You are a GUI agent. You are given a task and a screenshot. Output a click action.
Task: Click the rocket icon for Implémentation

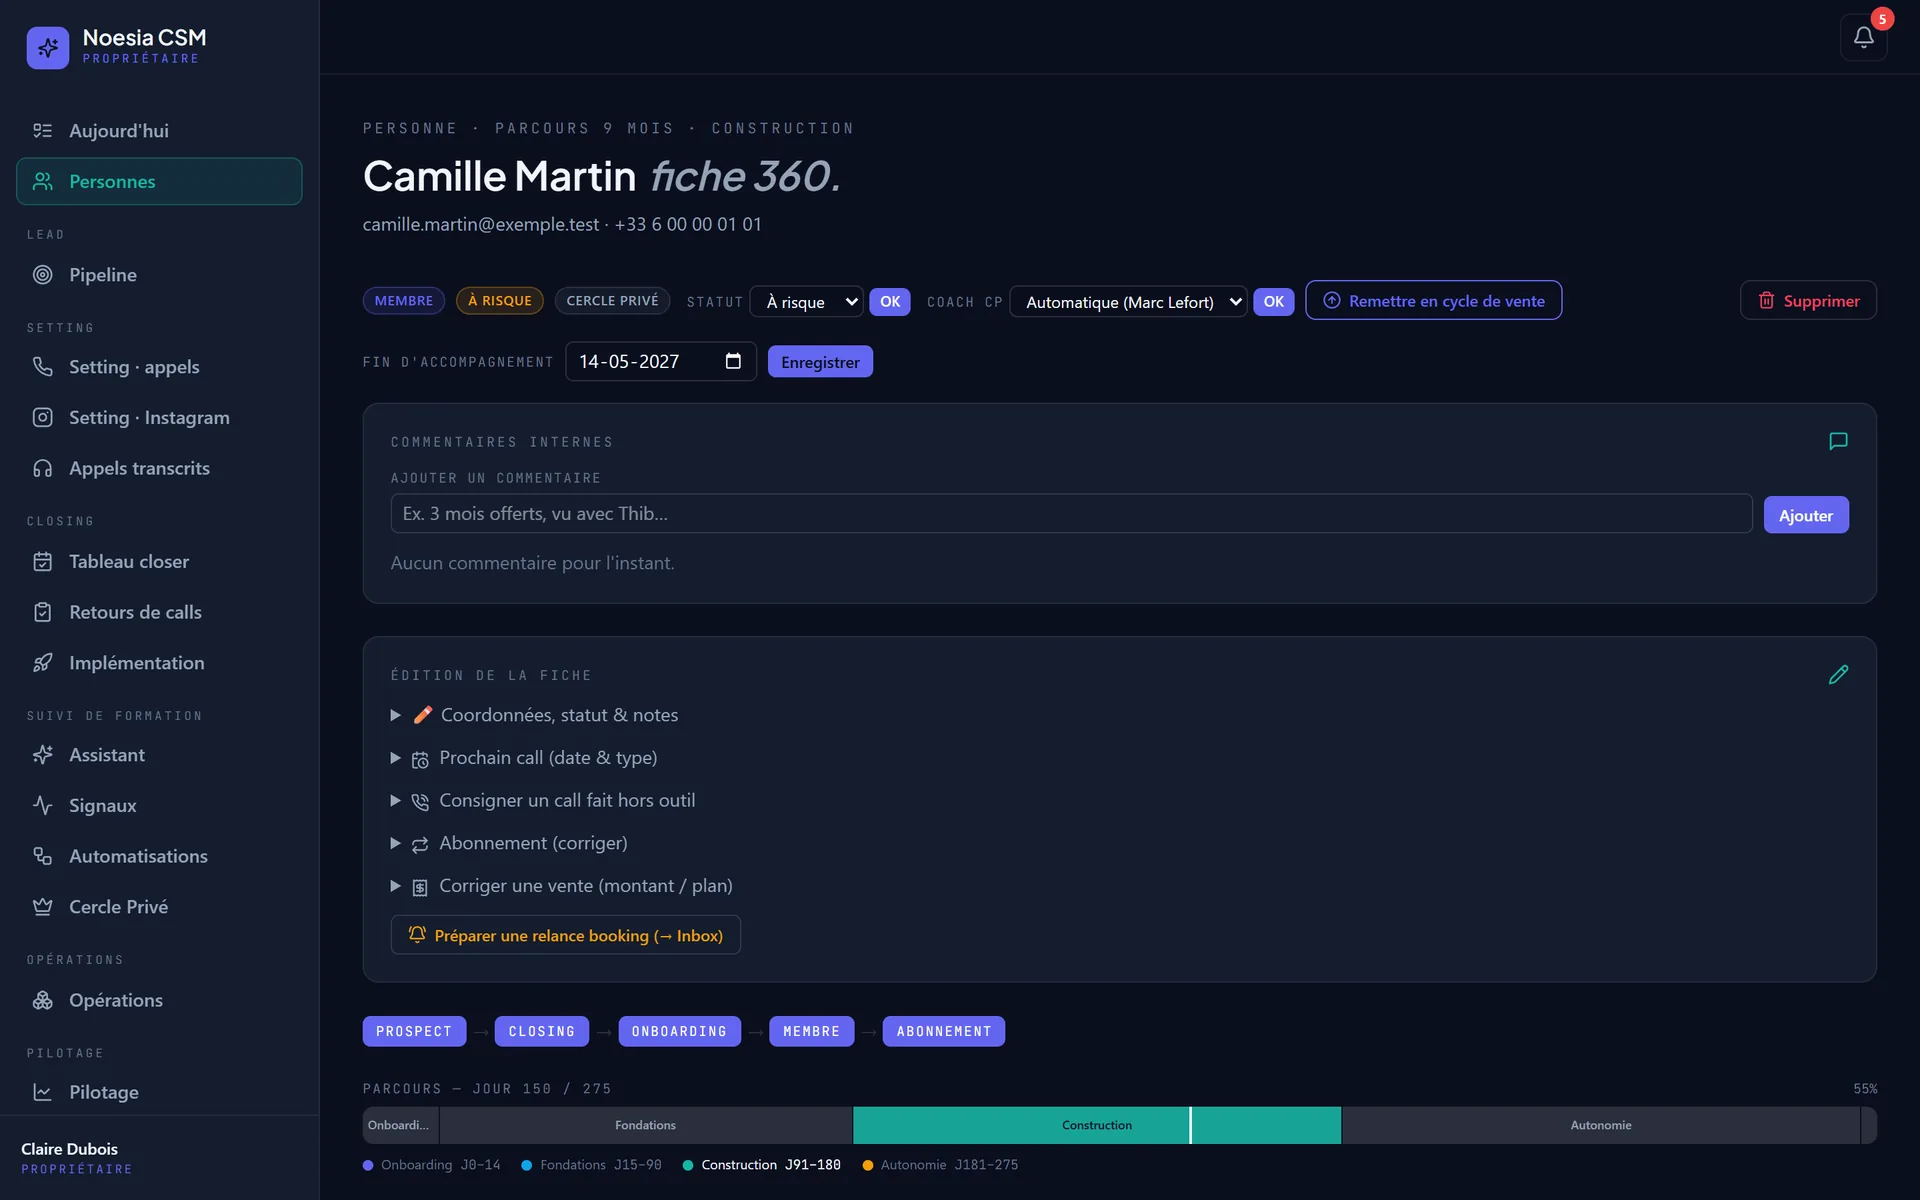click(43, 663)
